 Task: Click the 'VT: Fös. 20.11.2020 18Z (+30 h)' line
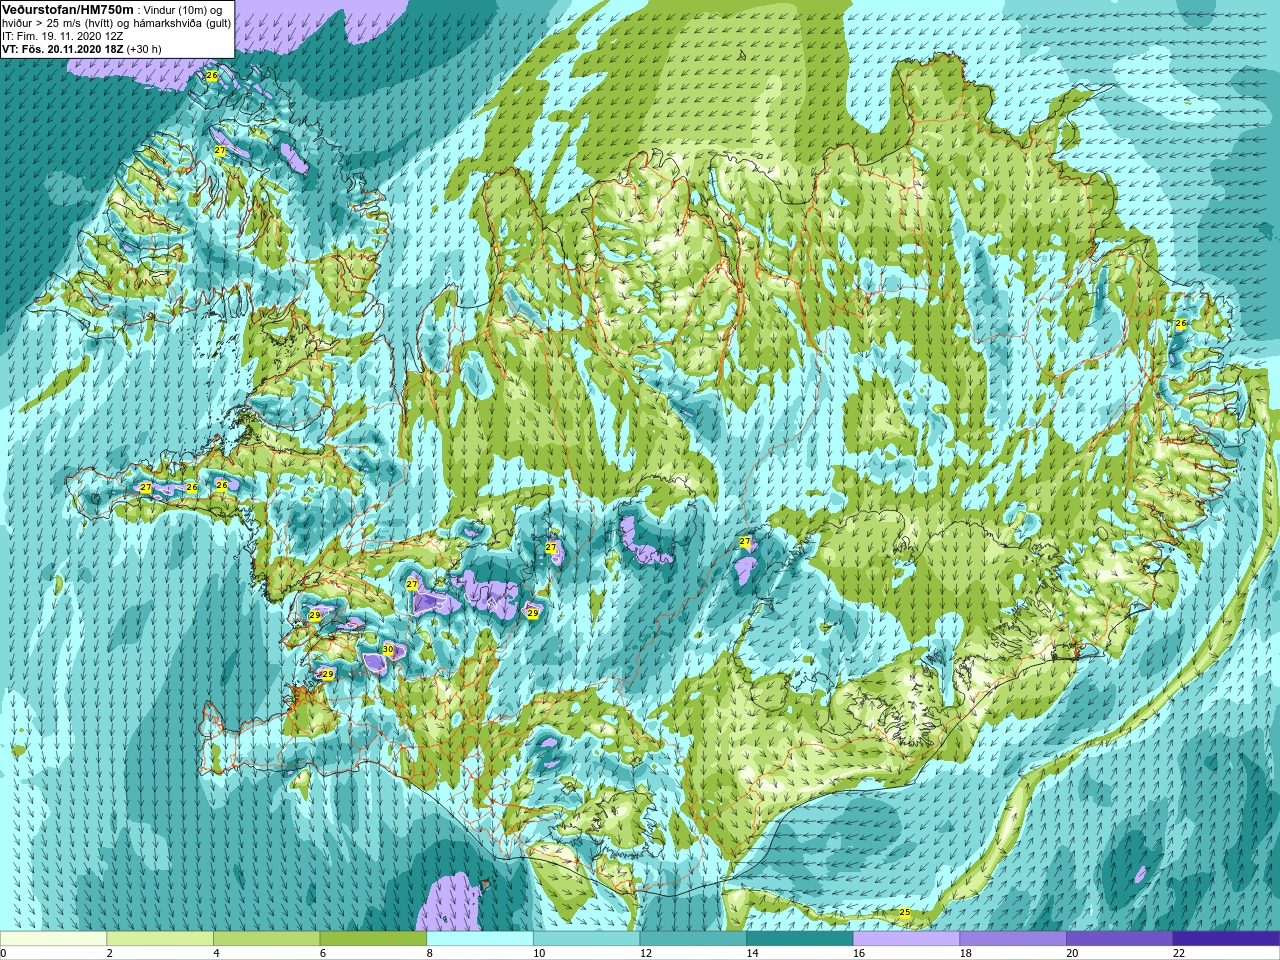[x=82, y=49]
